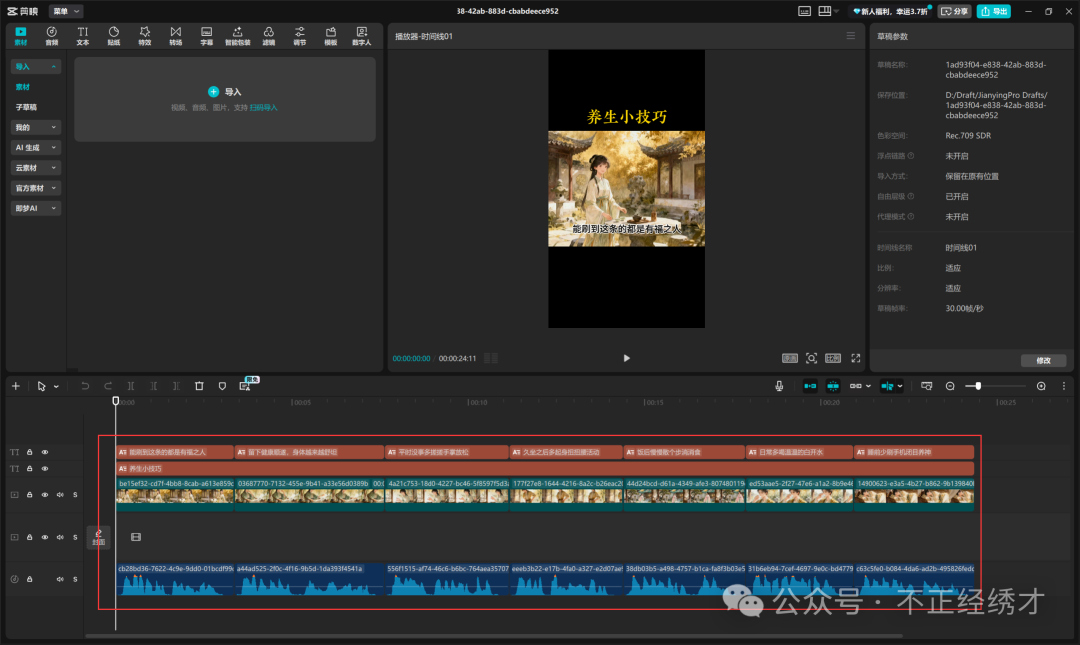Image resolution: width=1080 pixels, height=645 pixels.
Task: Click the 新人福利 newcomer benefits link
Action: tap(891, 11)
